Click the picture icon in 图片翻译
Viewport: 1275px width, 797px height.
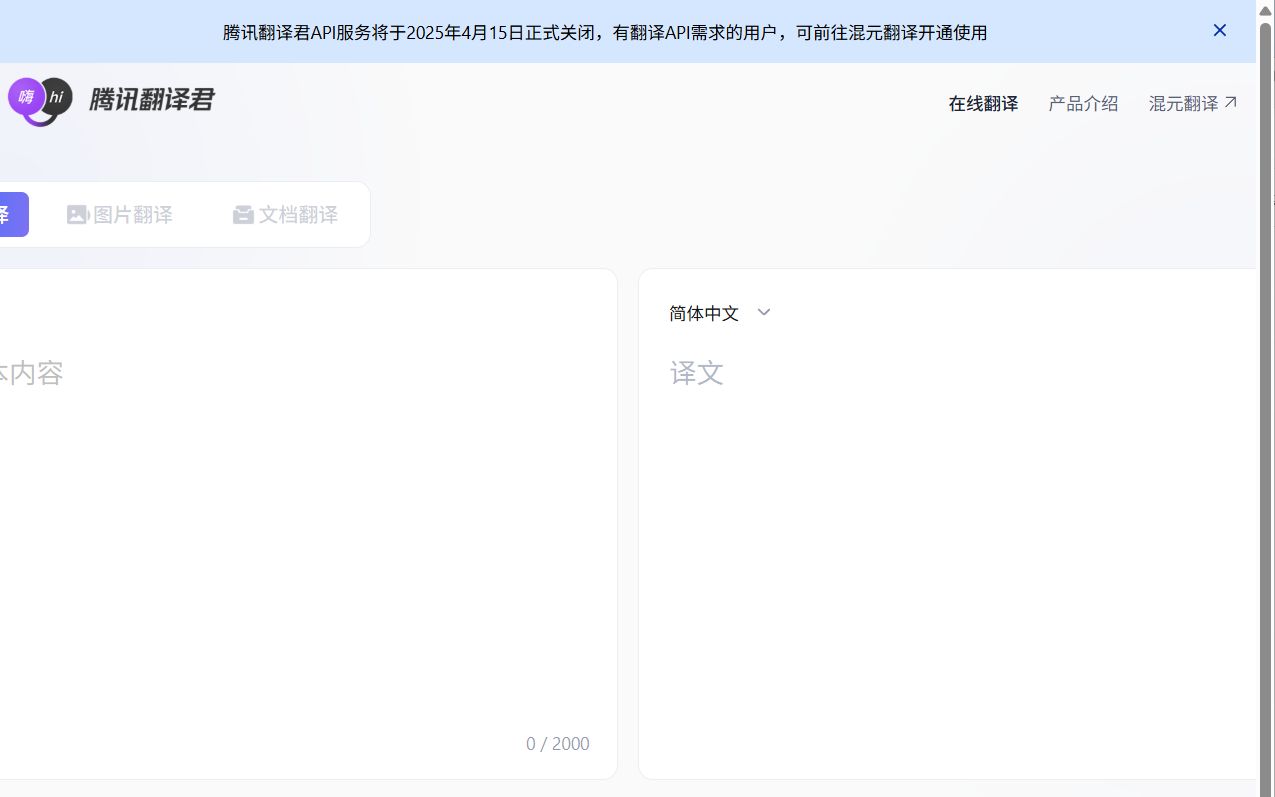(78, 215)
